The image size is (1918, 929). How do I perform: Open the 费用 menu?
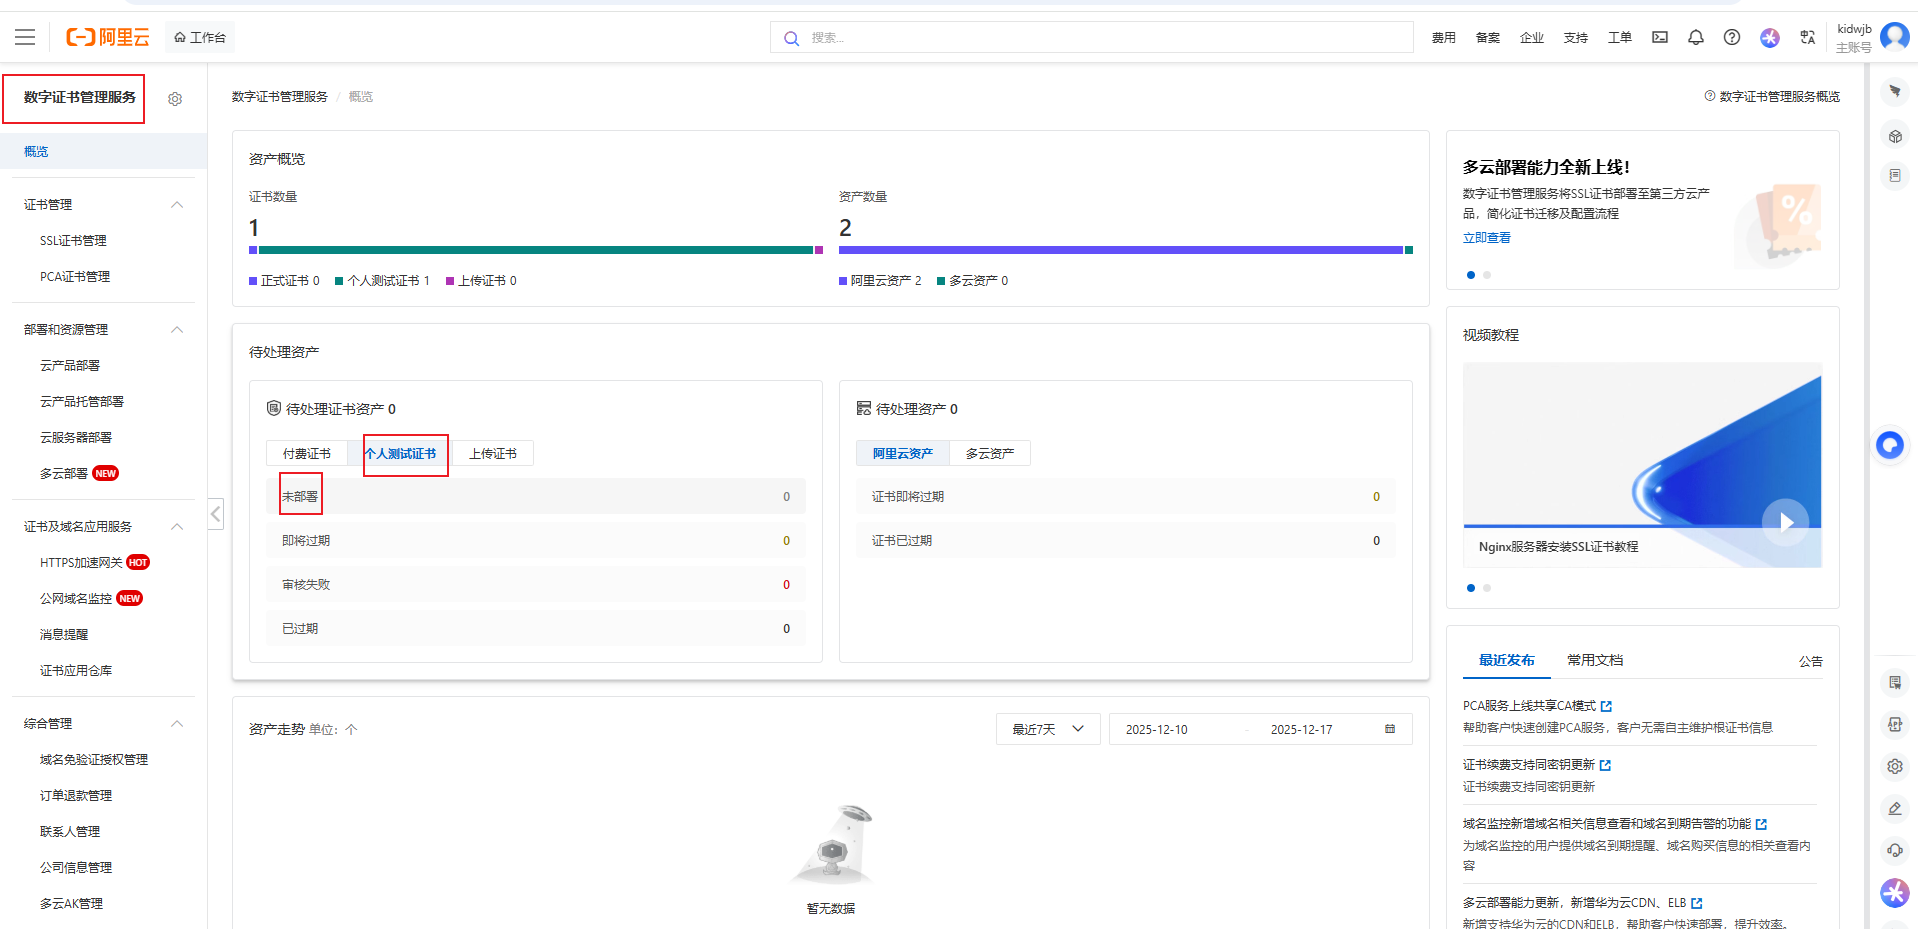1443,38
